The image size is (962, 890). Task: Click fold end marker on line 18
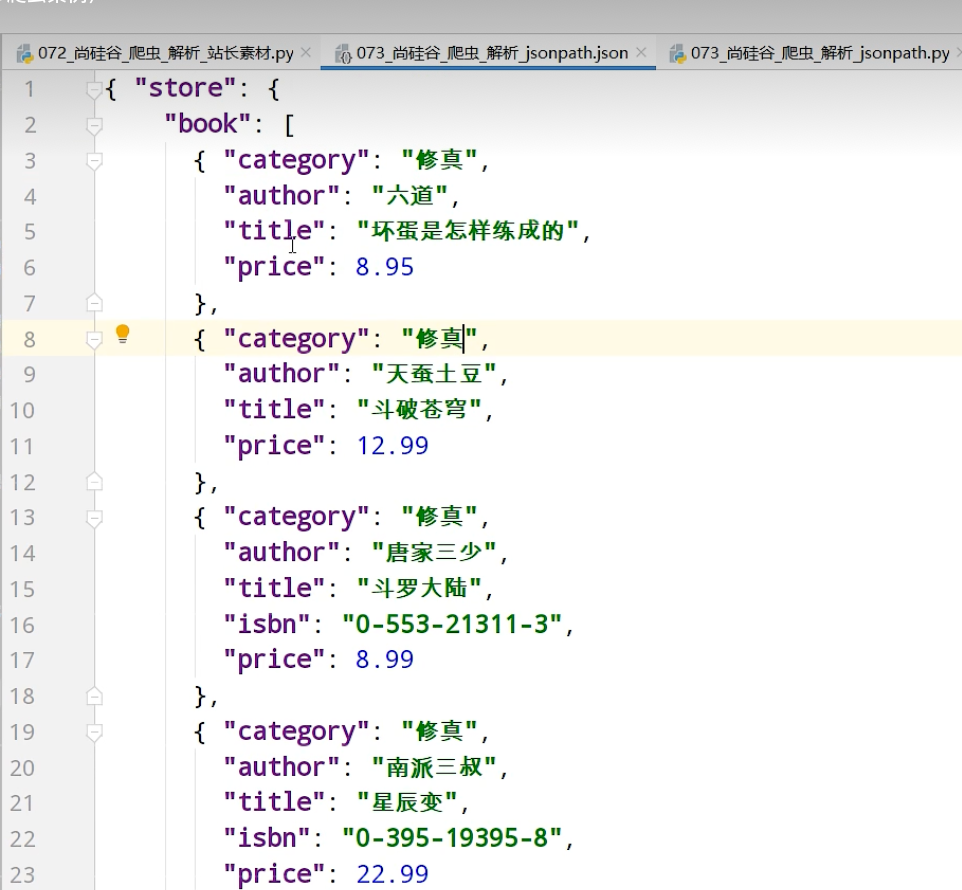[94, 696]
